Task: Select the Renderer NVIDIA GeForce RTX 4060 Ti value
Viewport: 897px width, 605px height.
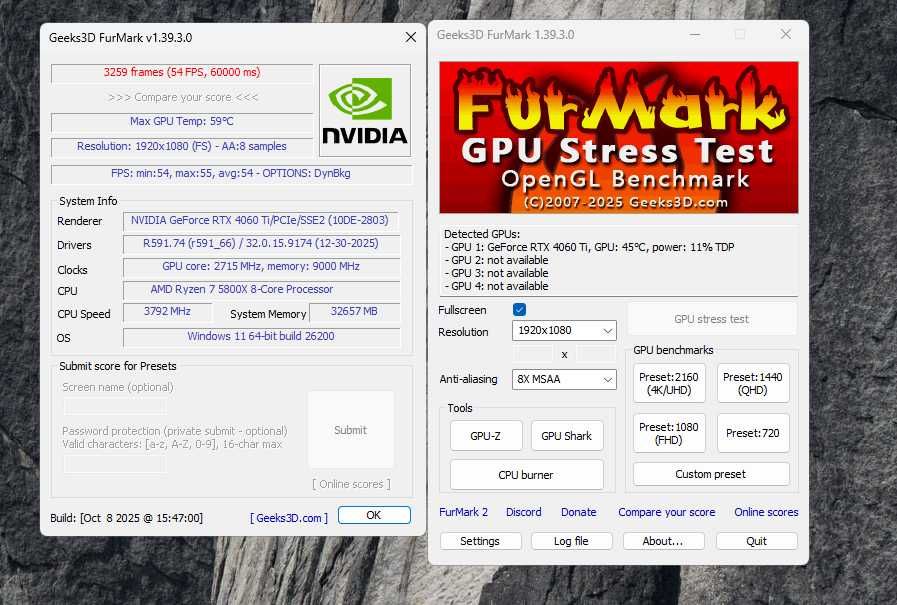Action: click(260, 221)
